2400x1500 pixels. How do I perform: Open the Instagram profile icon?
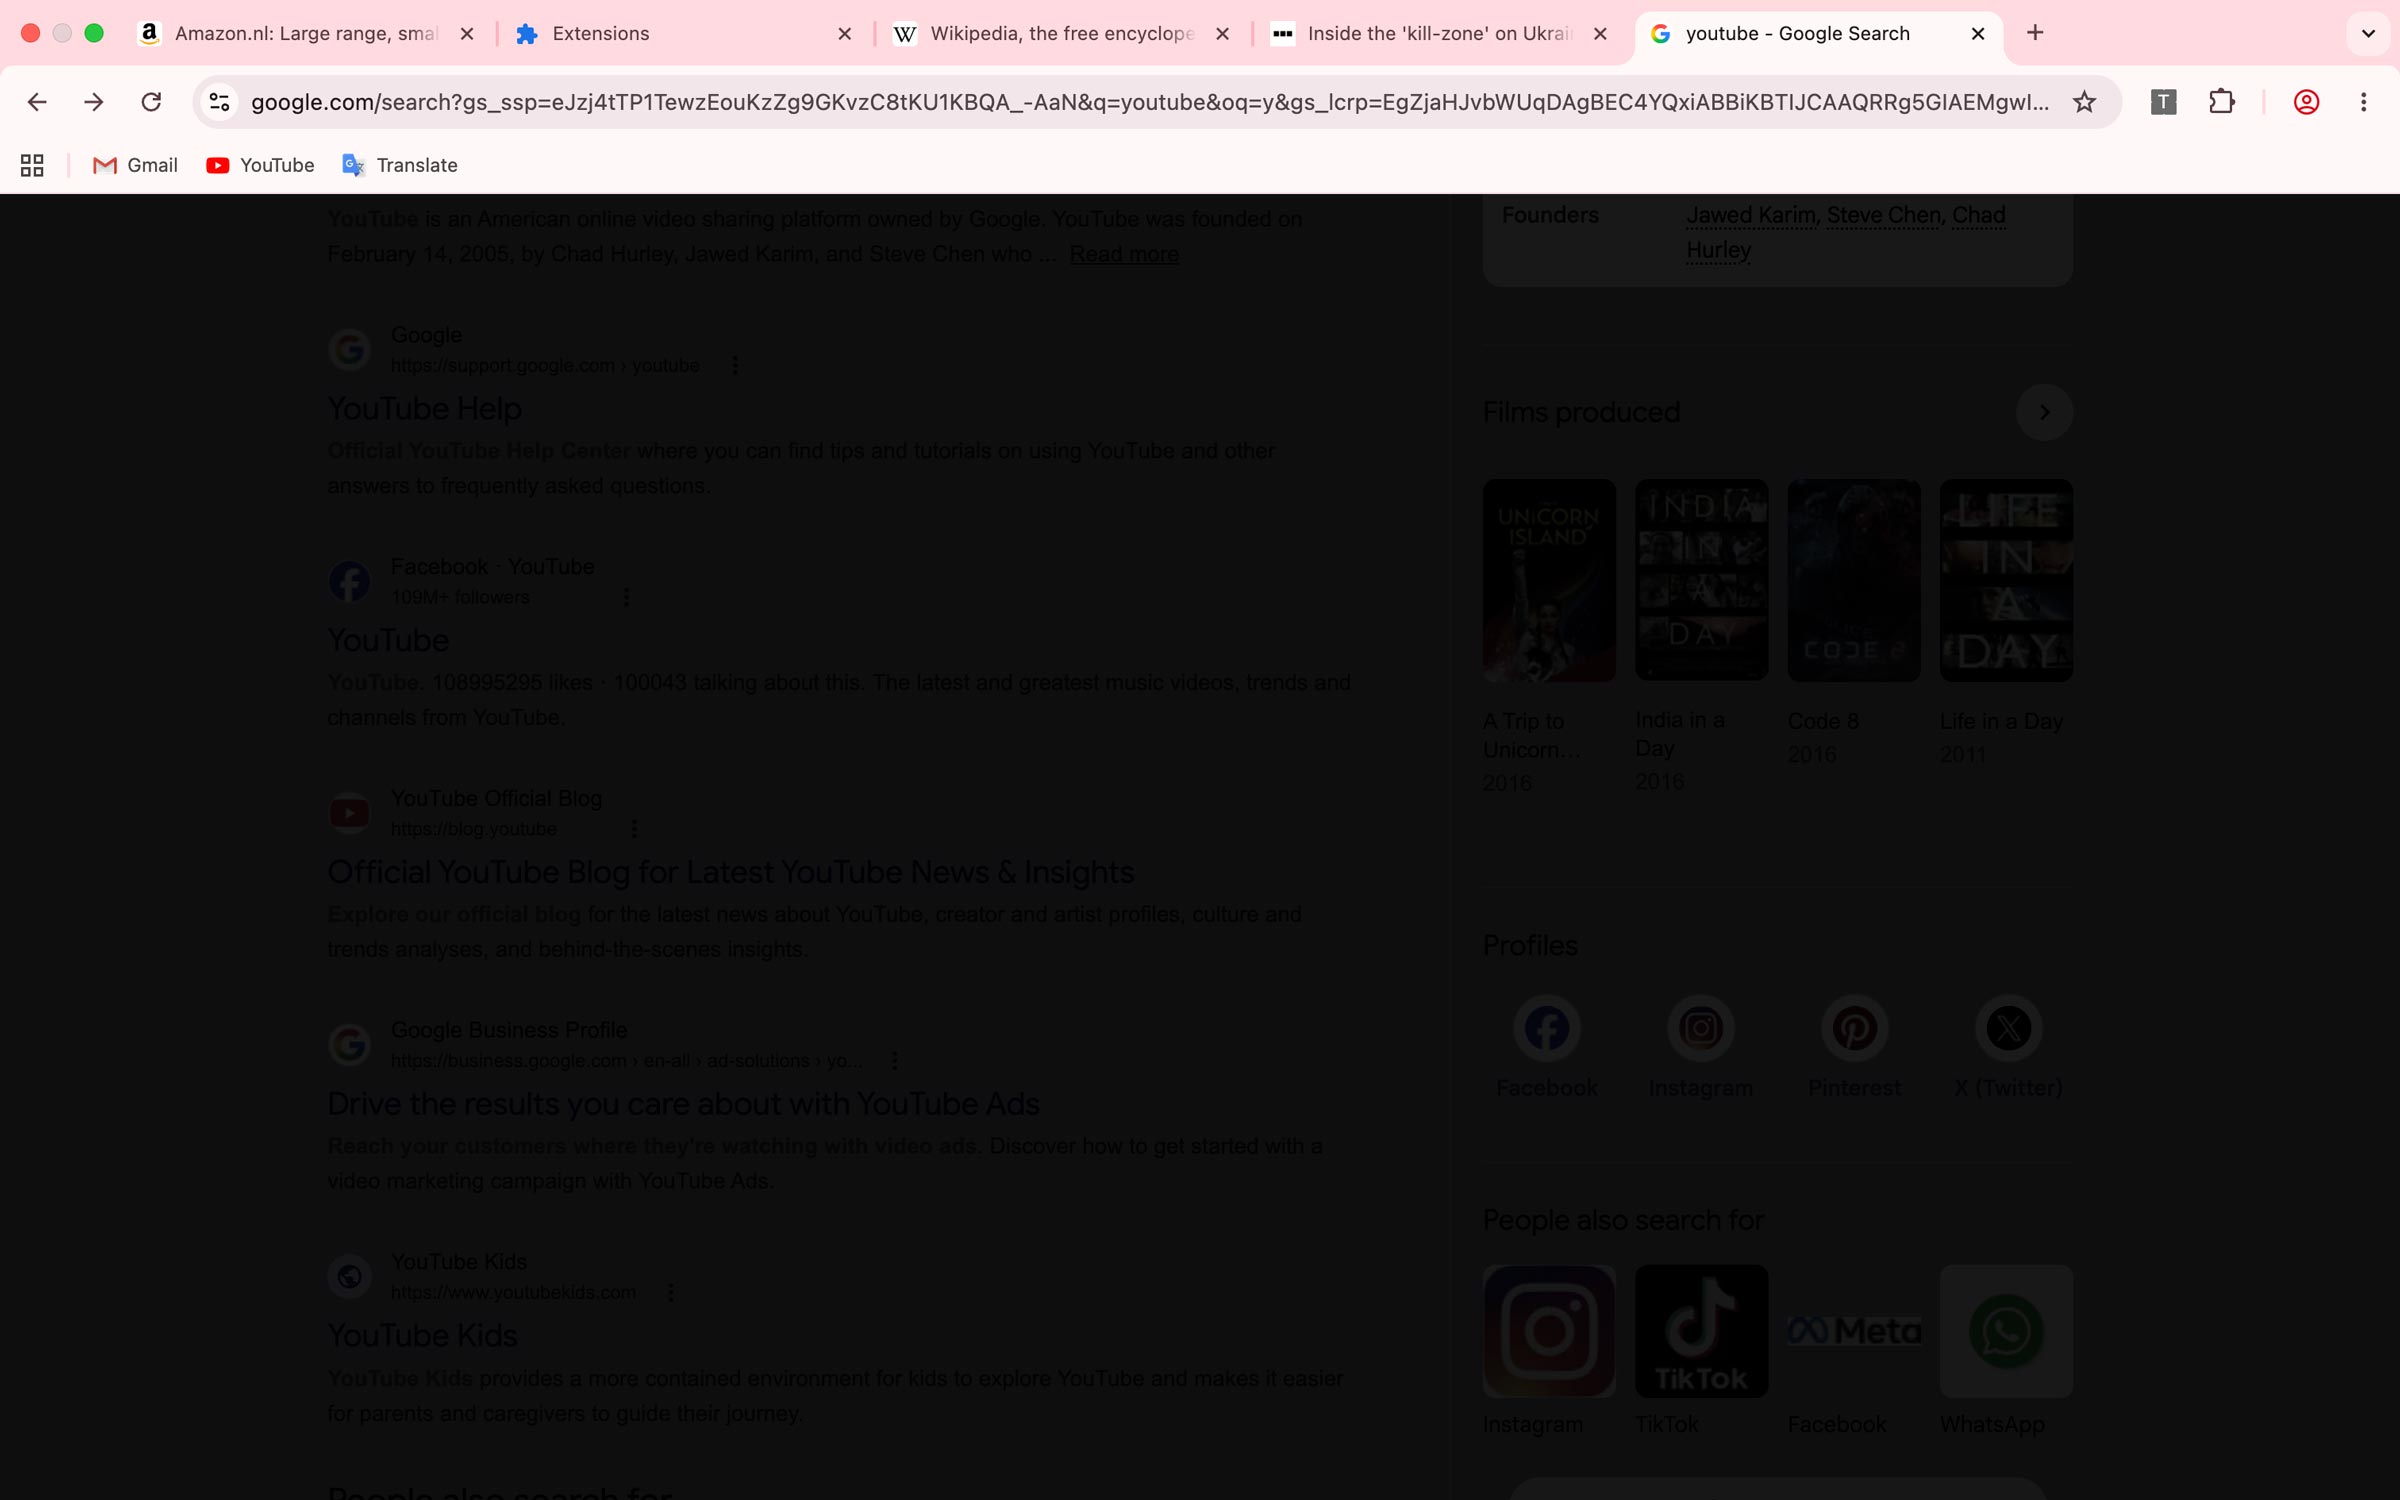coord(1700,1028)
